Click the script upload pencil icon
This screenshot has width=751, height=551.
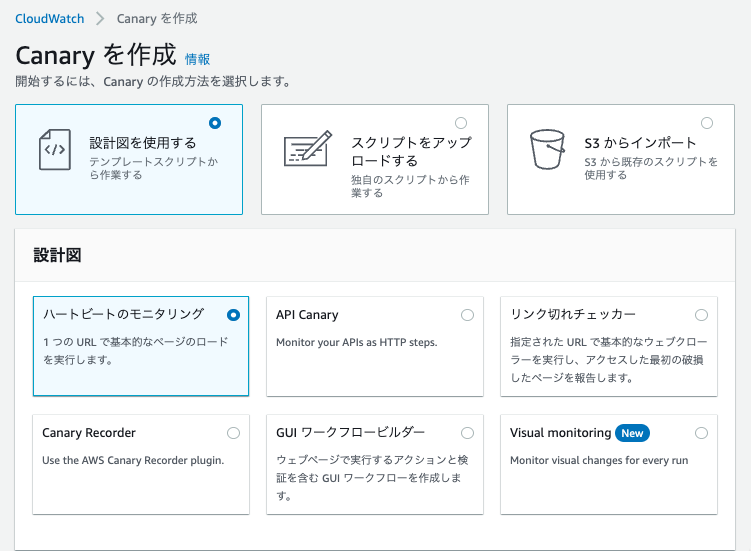coord(307,149)
